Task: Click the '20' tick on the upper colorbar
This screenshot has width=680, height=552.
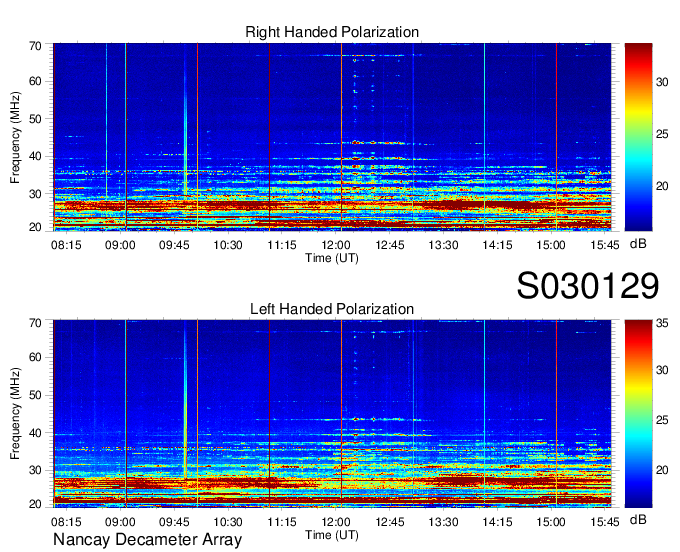Action: 662,186
